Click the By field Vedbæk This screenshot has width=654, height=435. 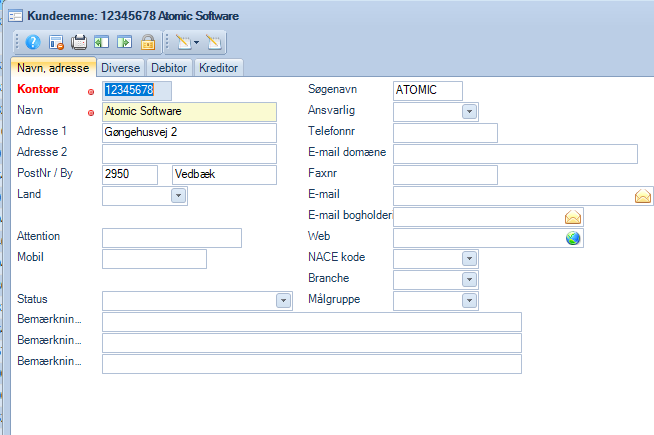tap(224, 175)
